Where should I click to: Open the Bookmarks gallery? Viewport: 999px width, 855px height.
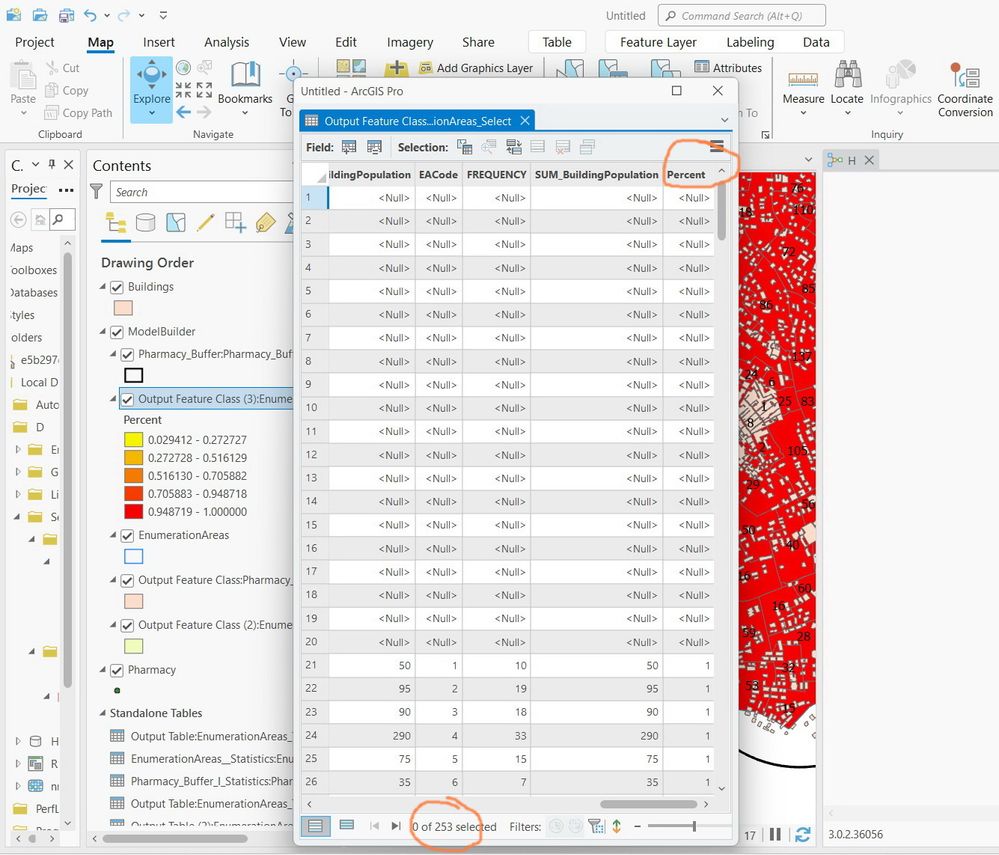click(x=245, y=89)
